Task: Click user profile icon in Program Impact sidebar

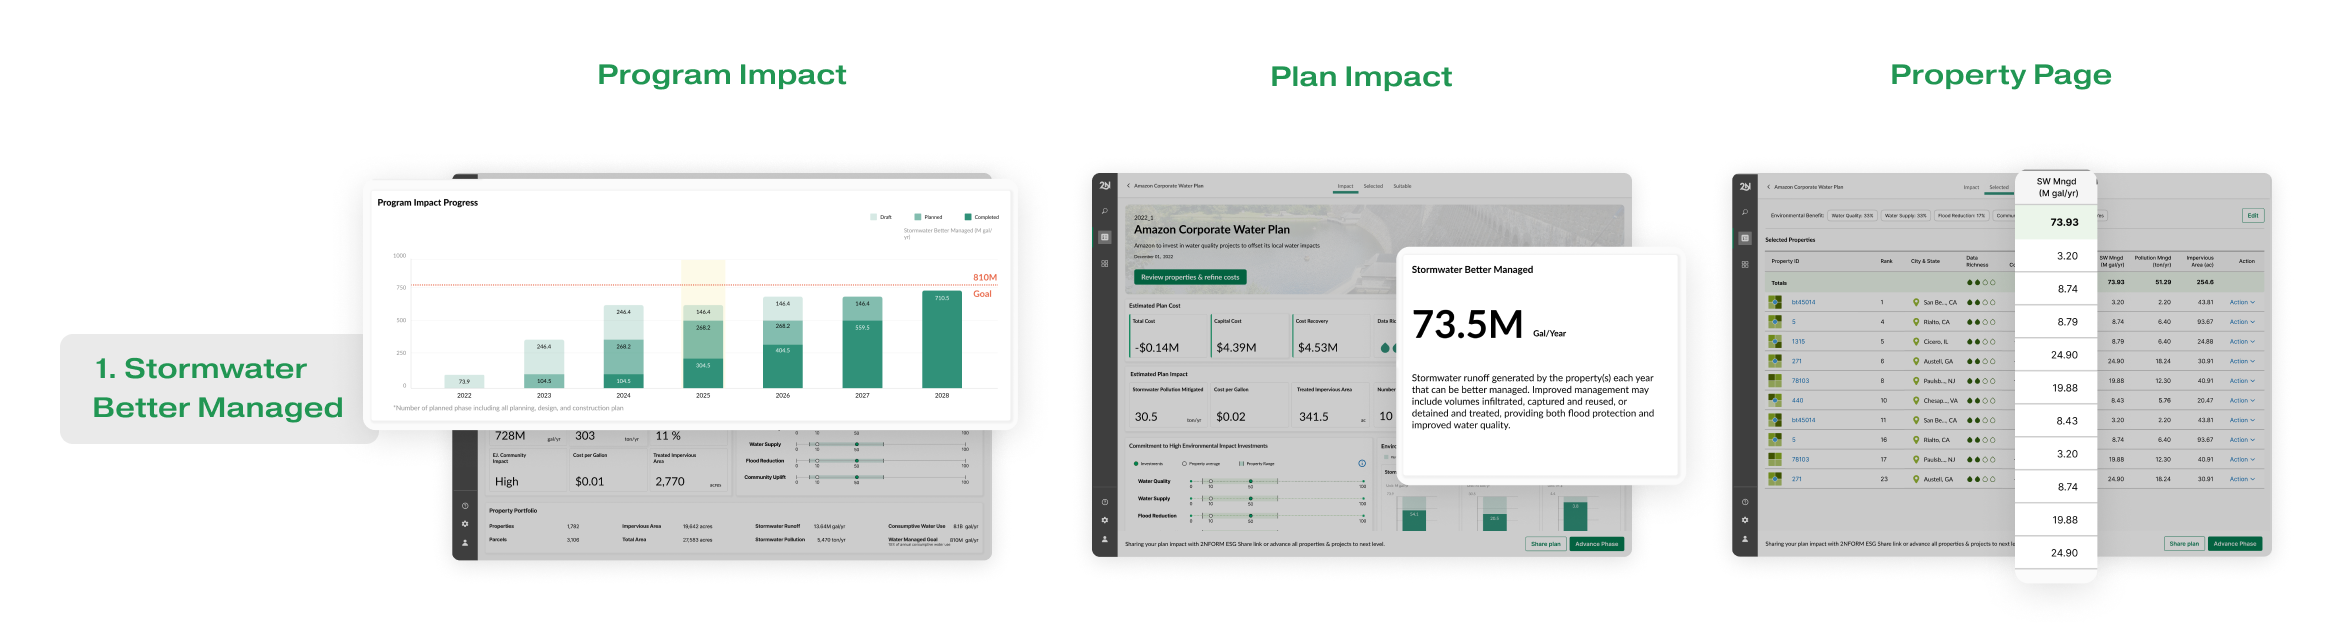Action: pyautogui.click(x=465, y=543)
